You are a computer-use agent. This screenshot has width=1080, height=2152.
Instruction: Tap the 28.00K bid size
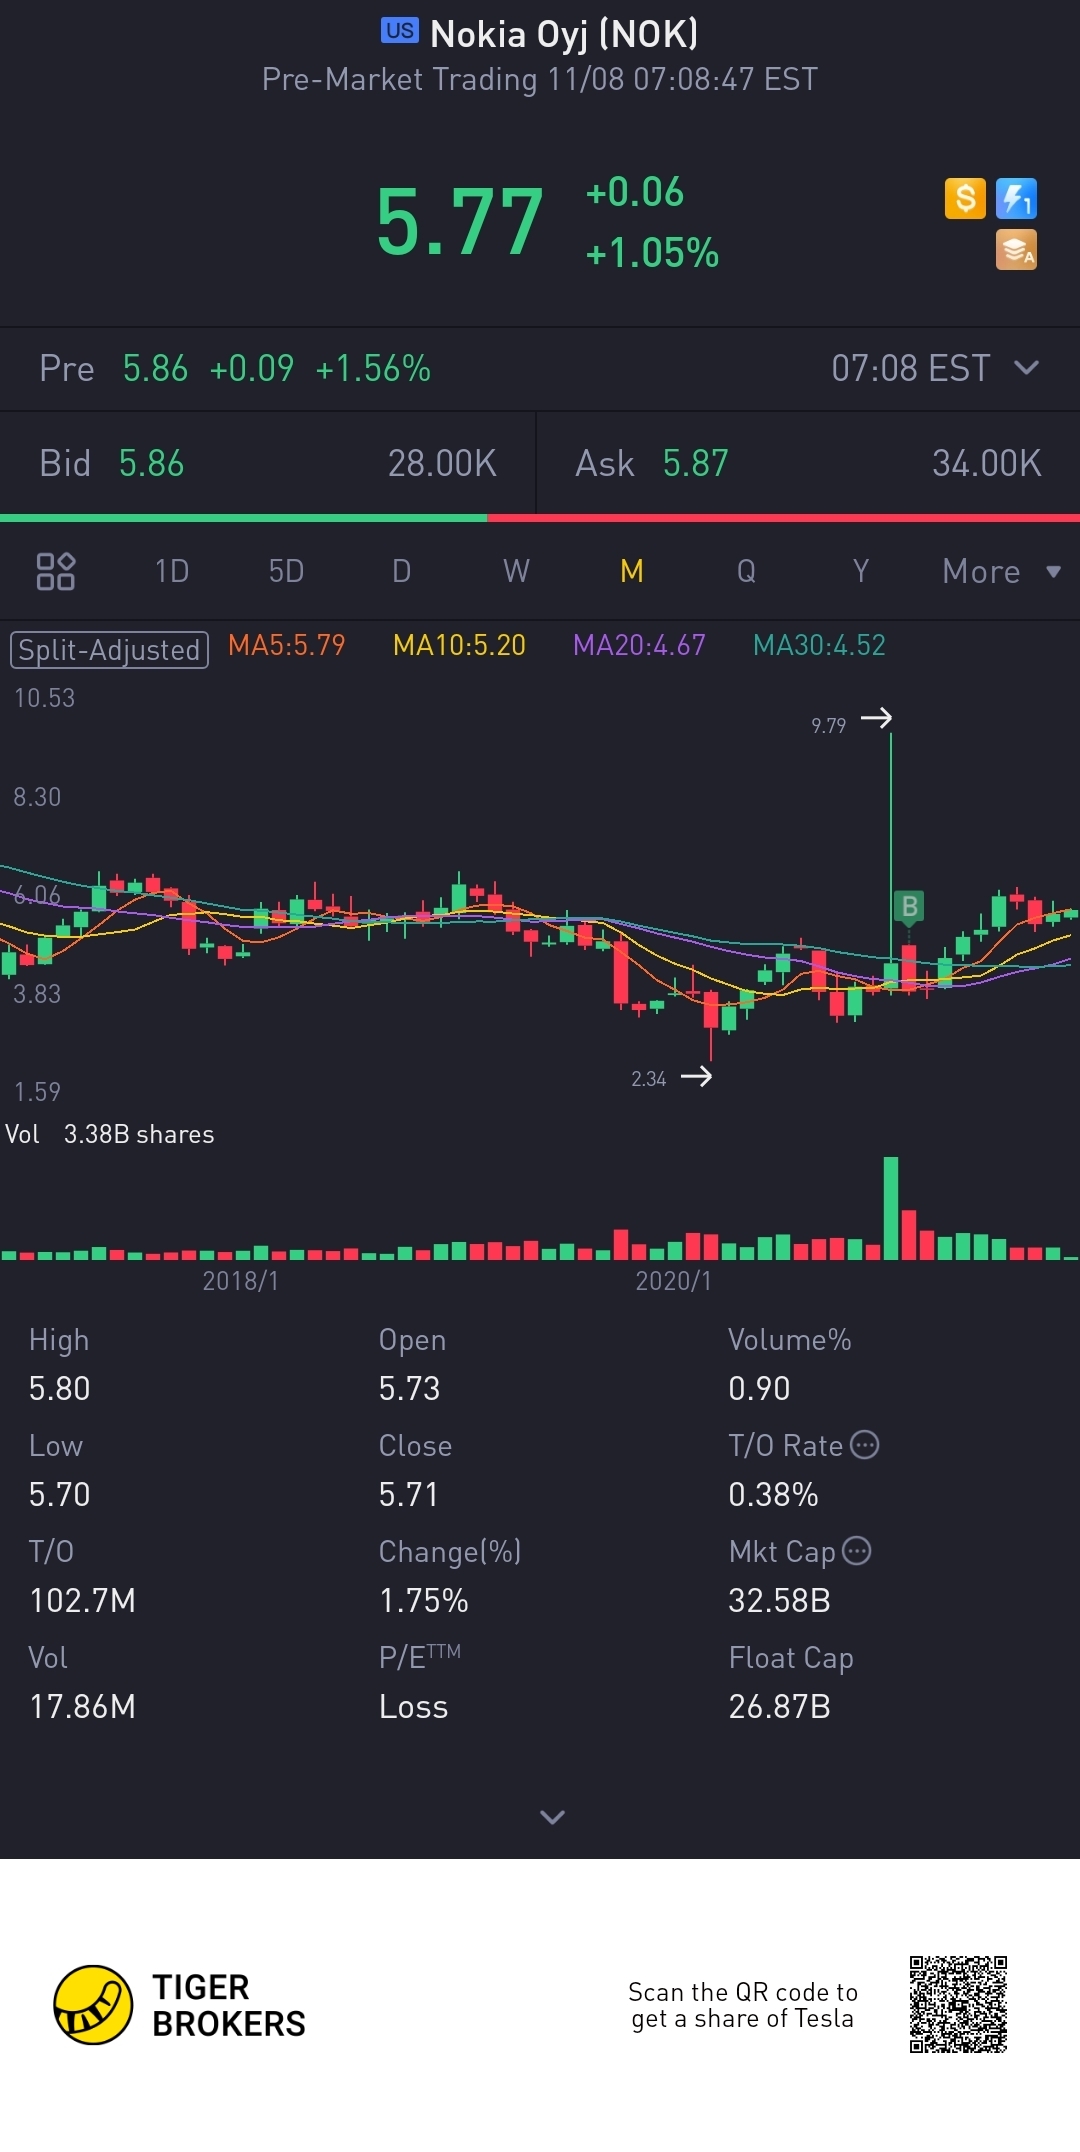[442, 463]
